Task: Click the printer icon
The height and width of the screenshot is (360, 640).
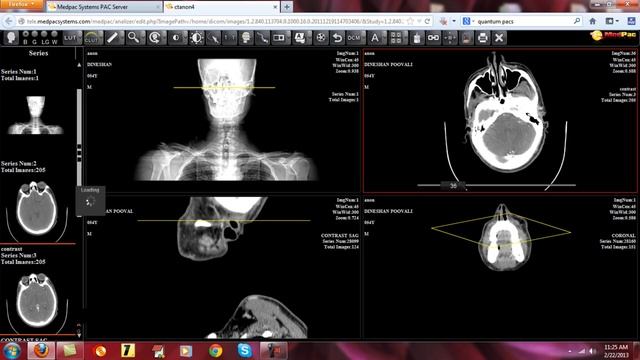Action: (x=483, y=38)
